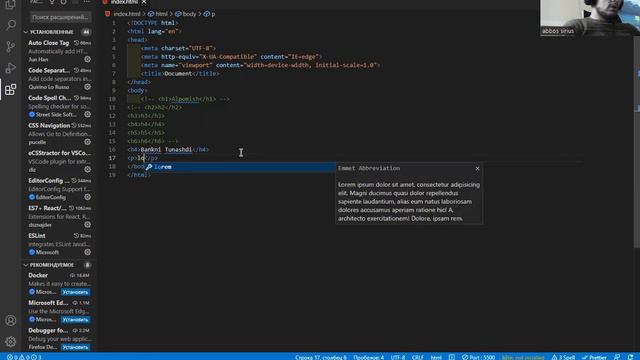The image size is (640, 360).
Task: Click the html language mode status item
Action: pos(436,357)
